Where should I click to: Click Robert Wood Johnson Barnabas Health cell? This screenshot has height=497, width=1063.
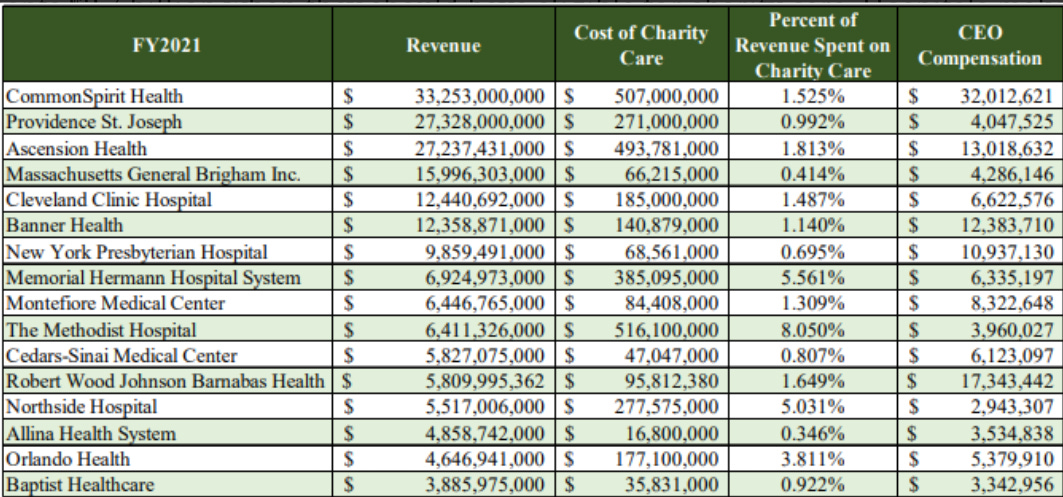pyautogui.click(x=167, y=381)
